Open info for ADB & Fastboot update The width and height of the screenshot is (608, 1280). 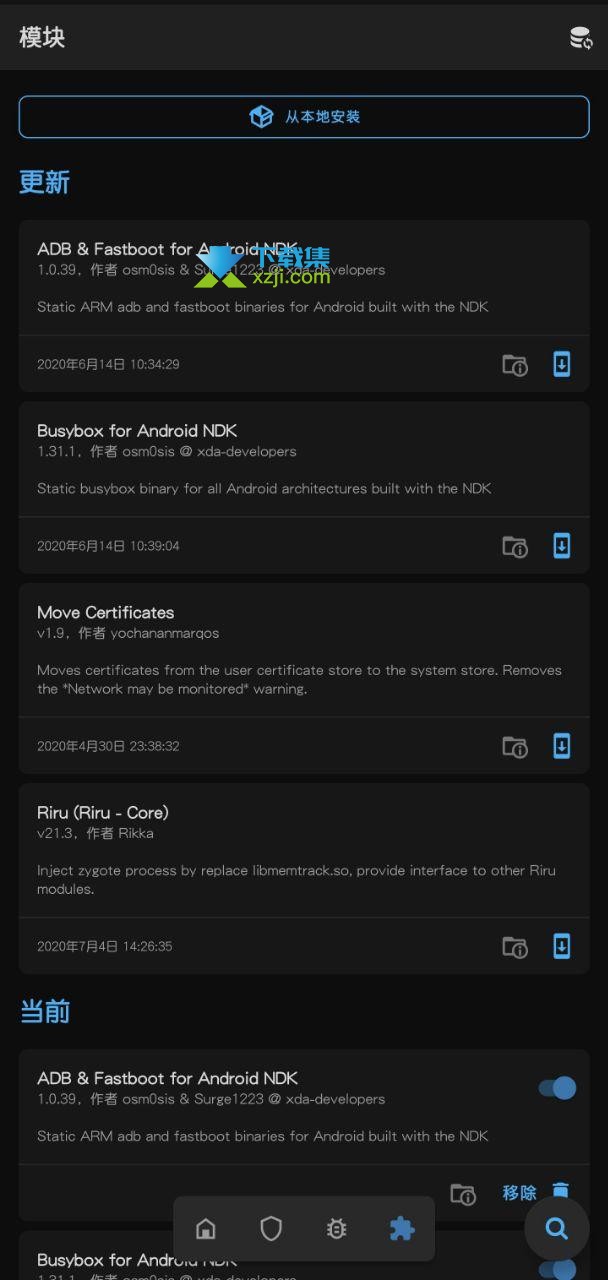(515, 365)
